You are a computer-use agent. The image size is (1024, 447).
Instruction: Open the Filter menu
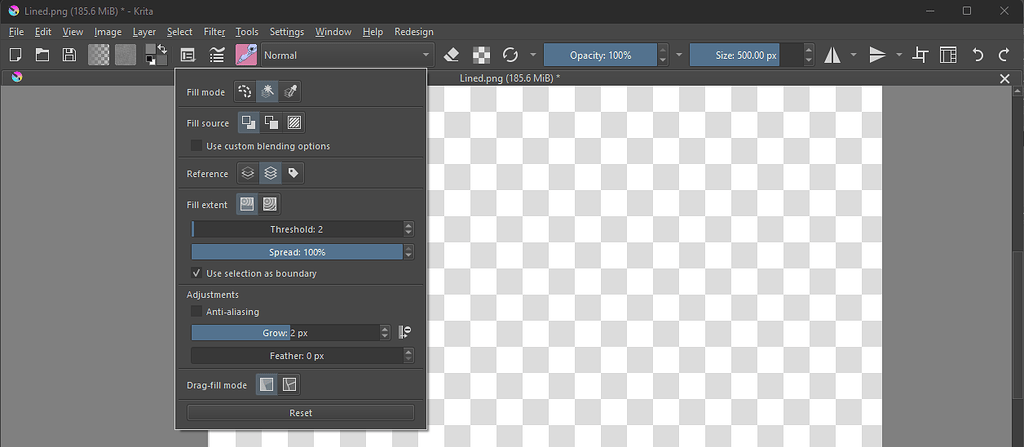click(x=214, y=32)
